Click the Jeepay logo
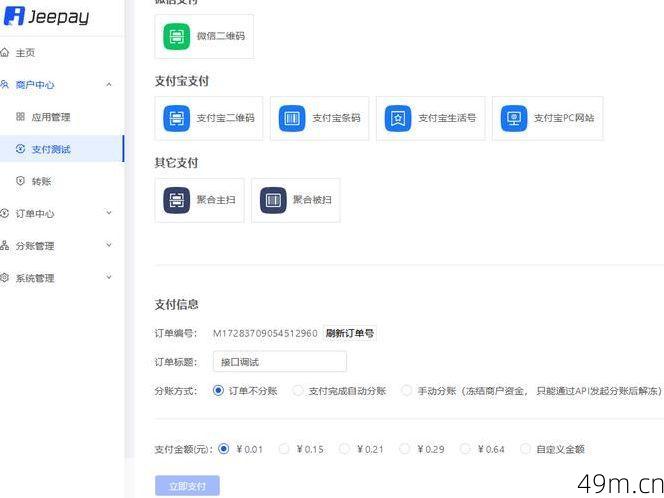The image size is (664, 498). pos(46,16)
